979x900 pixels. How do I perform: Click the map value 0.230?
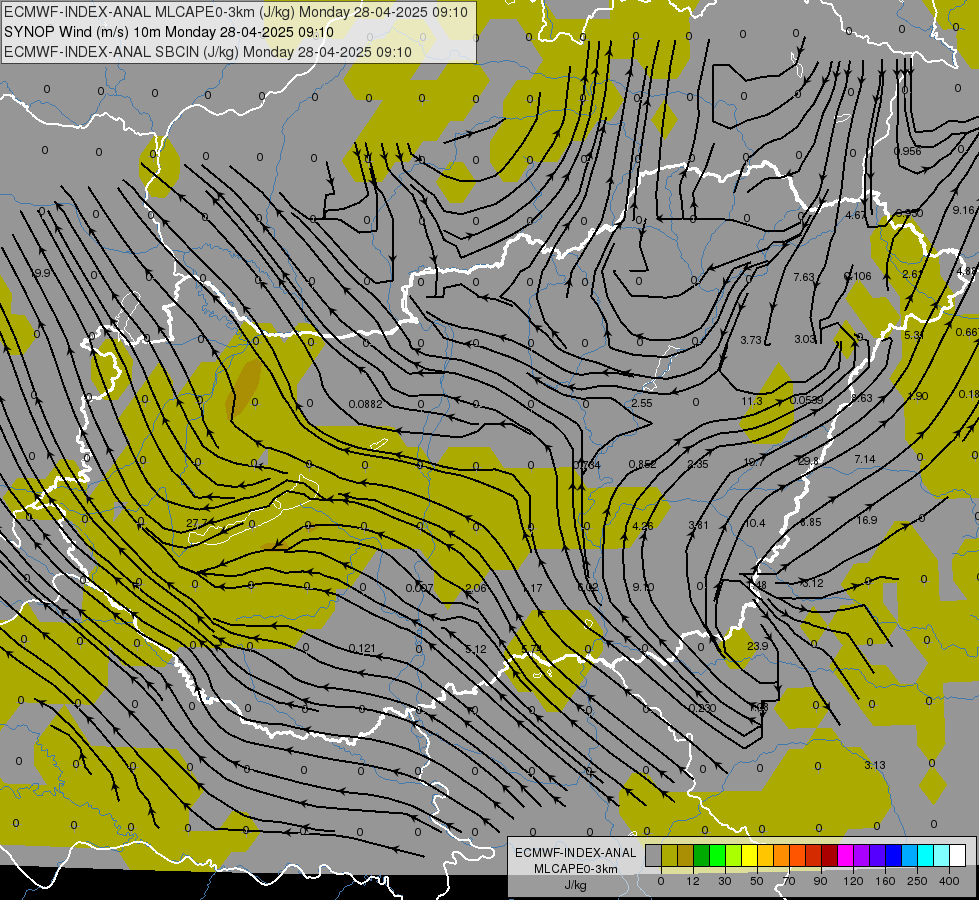(702, 708)
